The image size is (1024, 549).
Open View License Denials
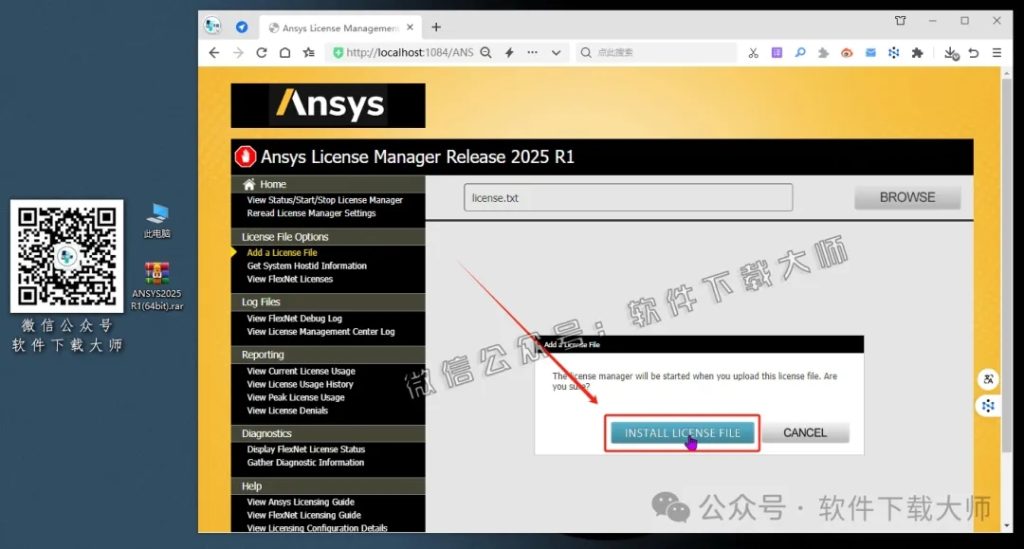[x=287, y=411]
